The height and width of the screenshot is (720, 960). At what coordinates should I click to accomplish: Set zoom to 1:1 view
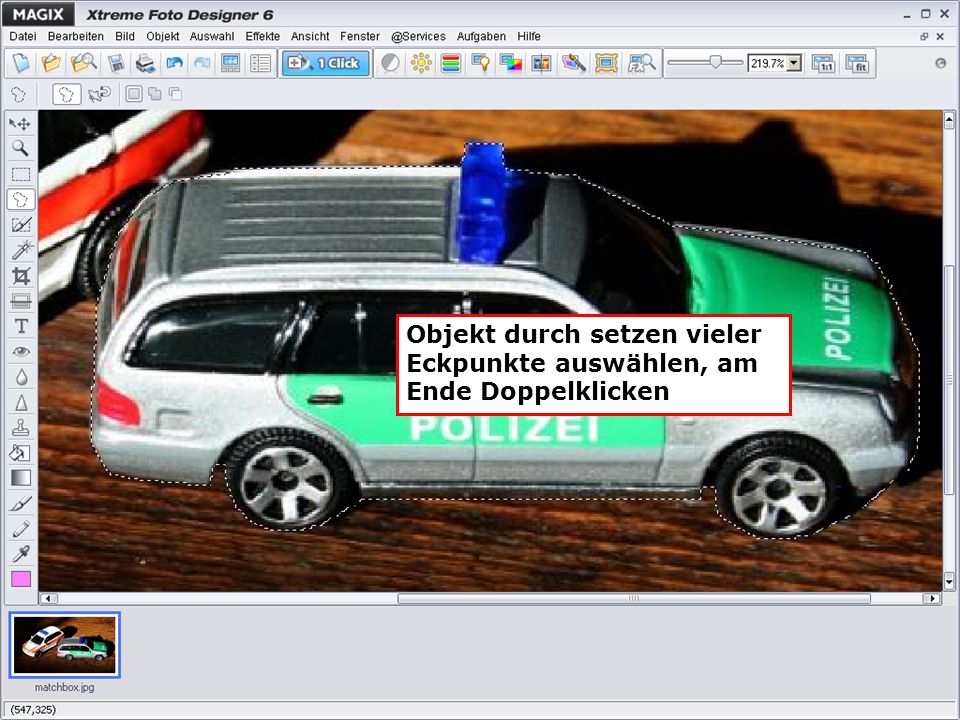(x=823, y=63)
